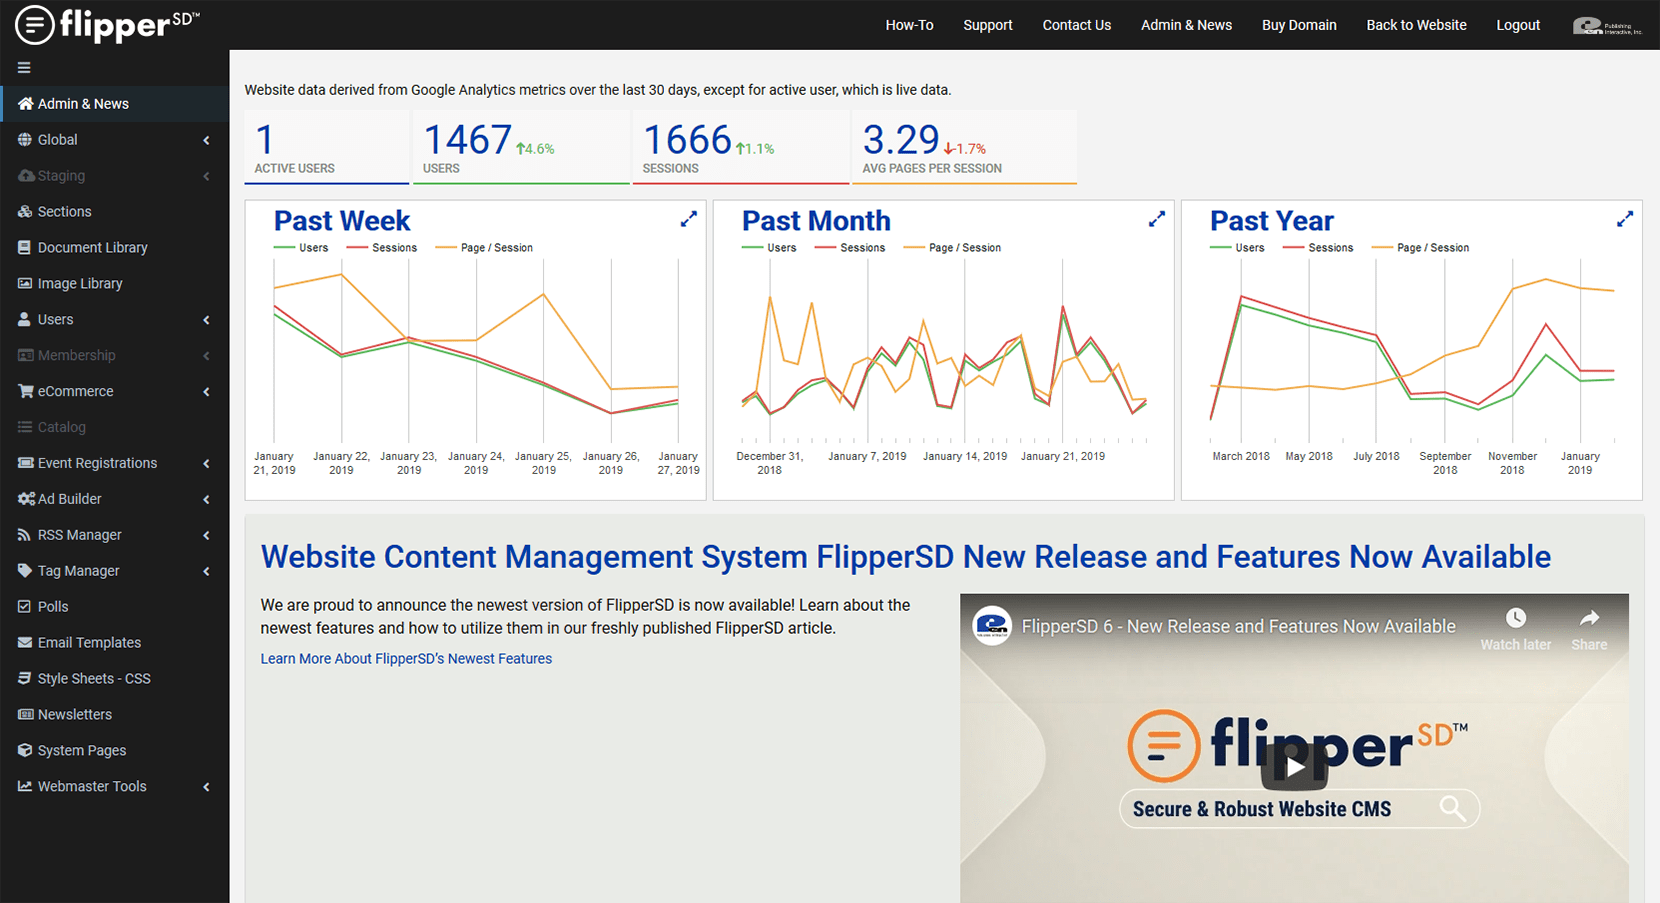
Task: Toggle Page / Session in Past Week legend
Action: point(484,248)
